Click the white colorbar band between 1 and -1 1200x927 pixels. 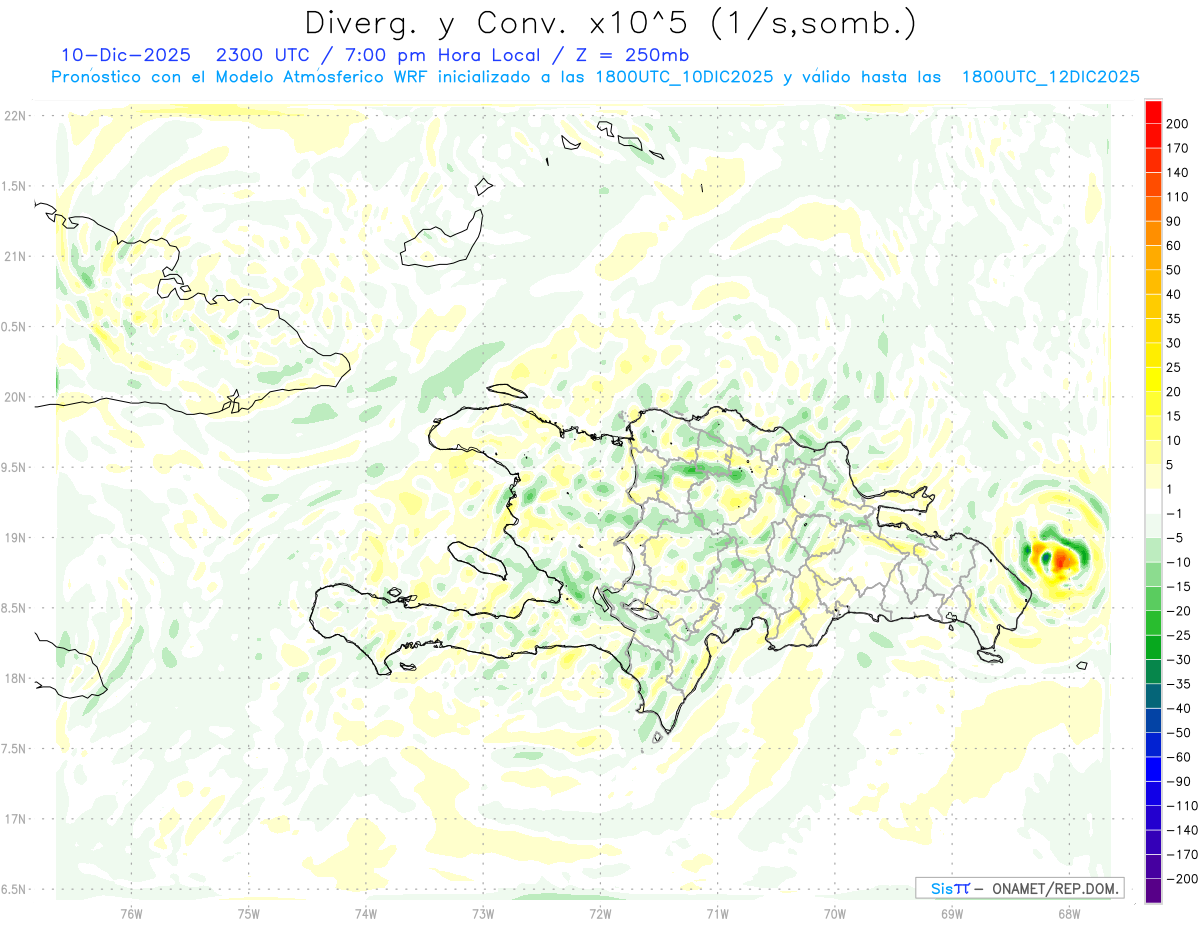pos(1153,500)
